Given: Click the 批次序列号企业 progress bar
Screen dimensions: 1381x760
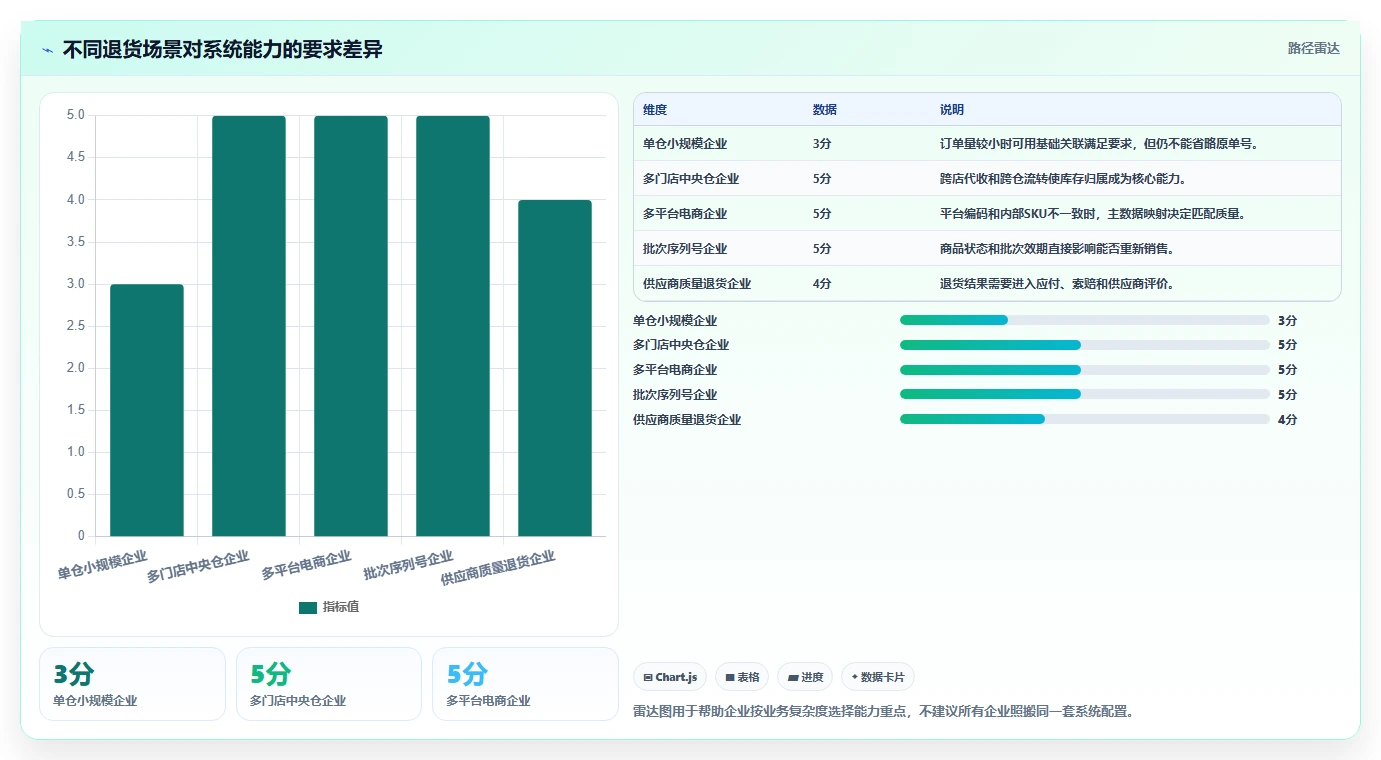Looking at the screenshot, I should [x=1085, y=394].
